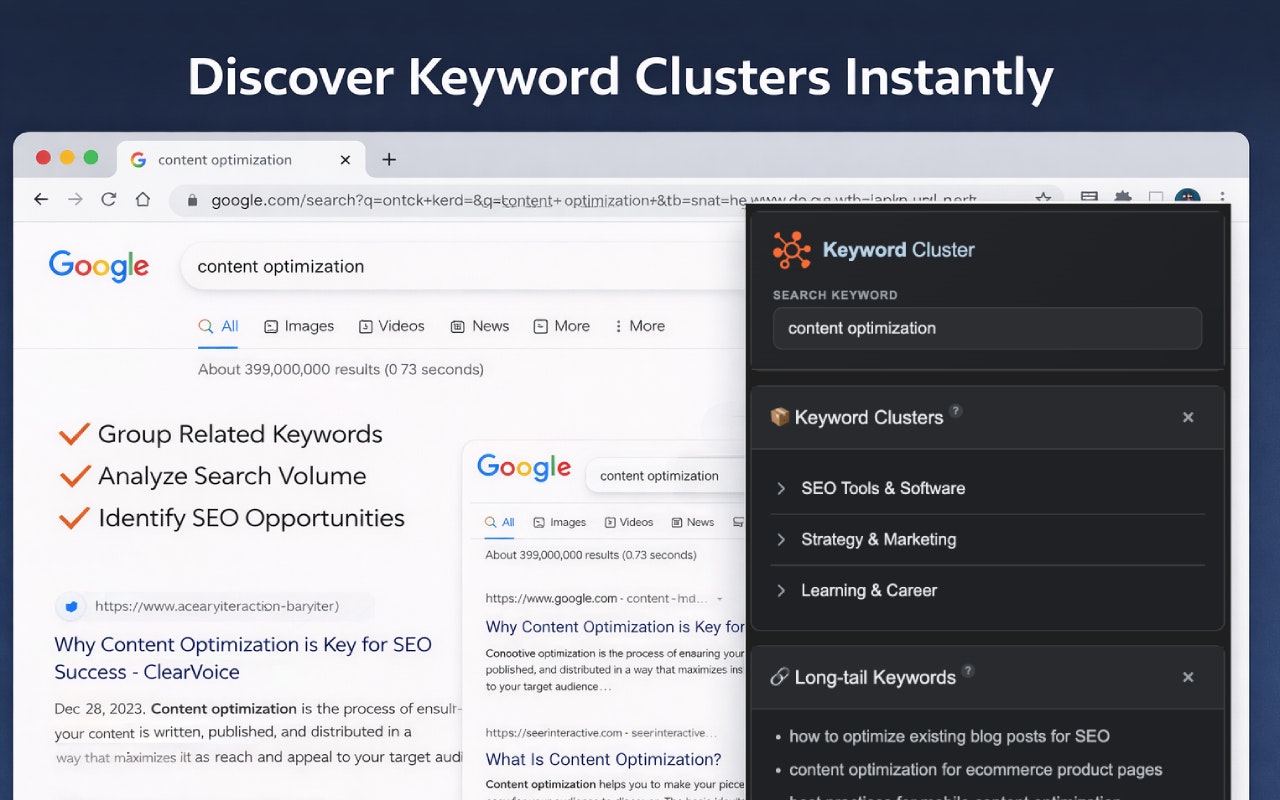Click the help icon beside Long-tail Keywords
This screenshot has width=1280, height=800.
click(967, 669)
